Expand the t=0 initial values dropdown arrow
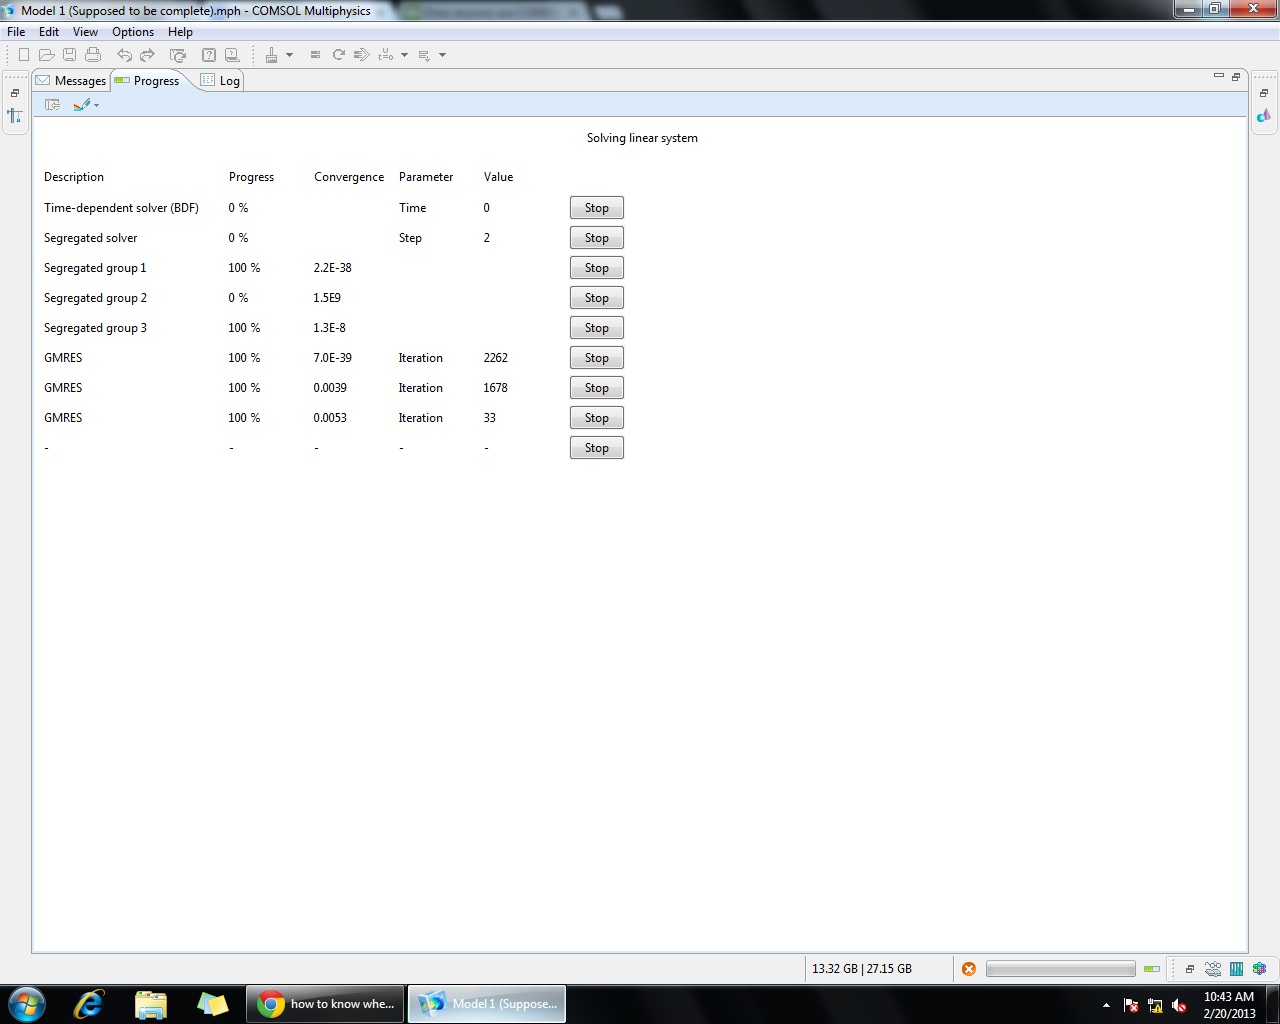1280x1024 pixels. (x=404, y=55)
